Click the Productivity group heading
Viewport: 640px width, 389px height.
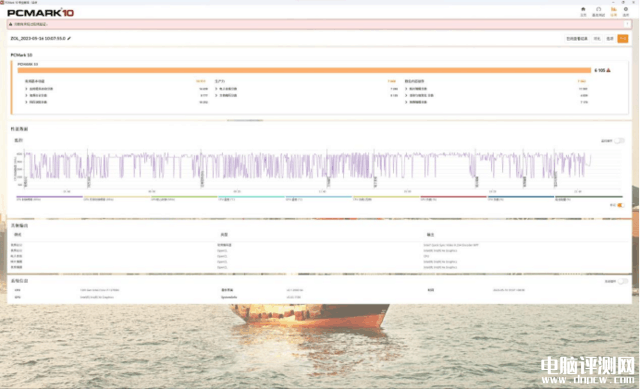[220, 81]
